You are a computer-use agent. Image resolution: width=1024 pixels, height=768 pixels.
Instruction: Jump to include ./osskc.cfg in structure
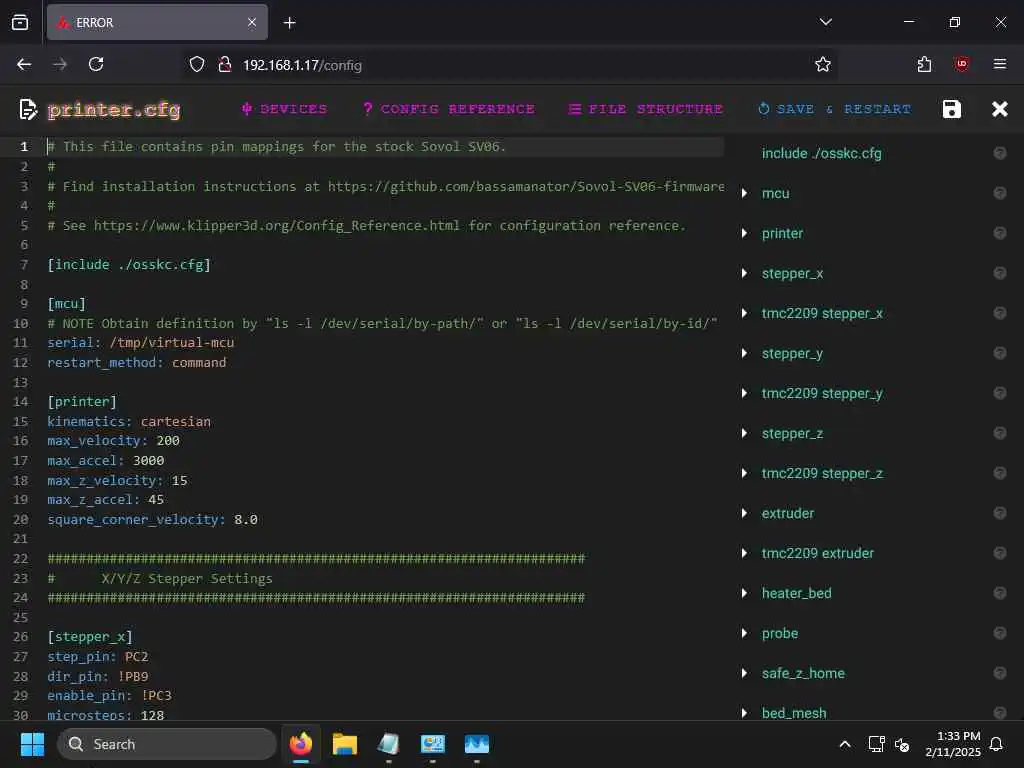(821, 153)
